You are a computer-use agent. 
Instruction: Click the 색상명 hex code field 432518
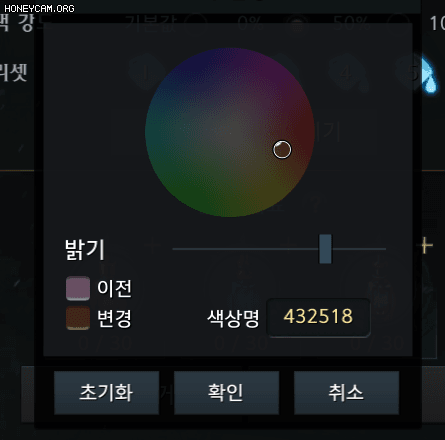tap(318, 317)
